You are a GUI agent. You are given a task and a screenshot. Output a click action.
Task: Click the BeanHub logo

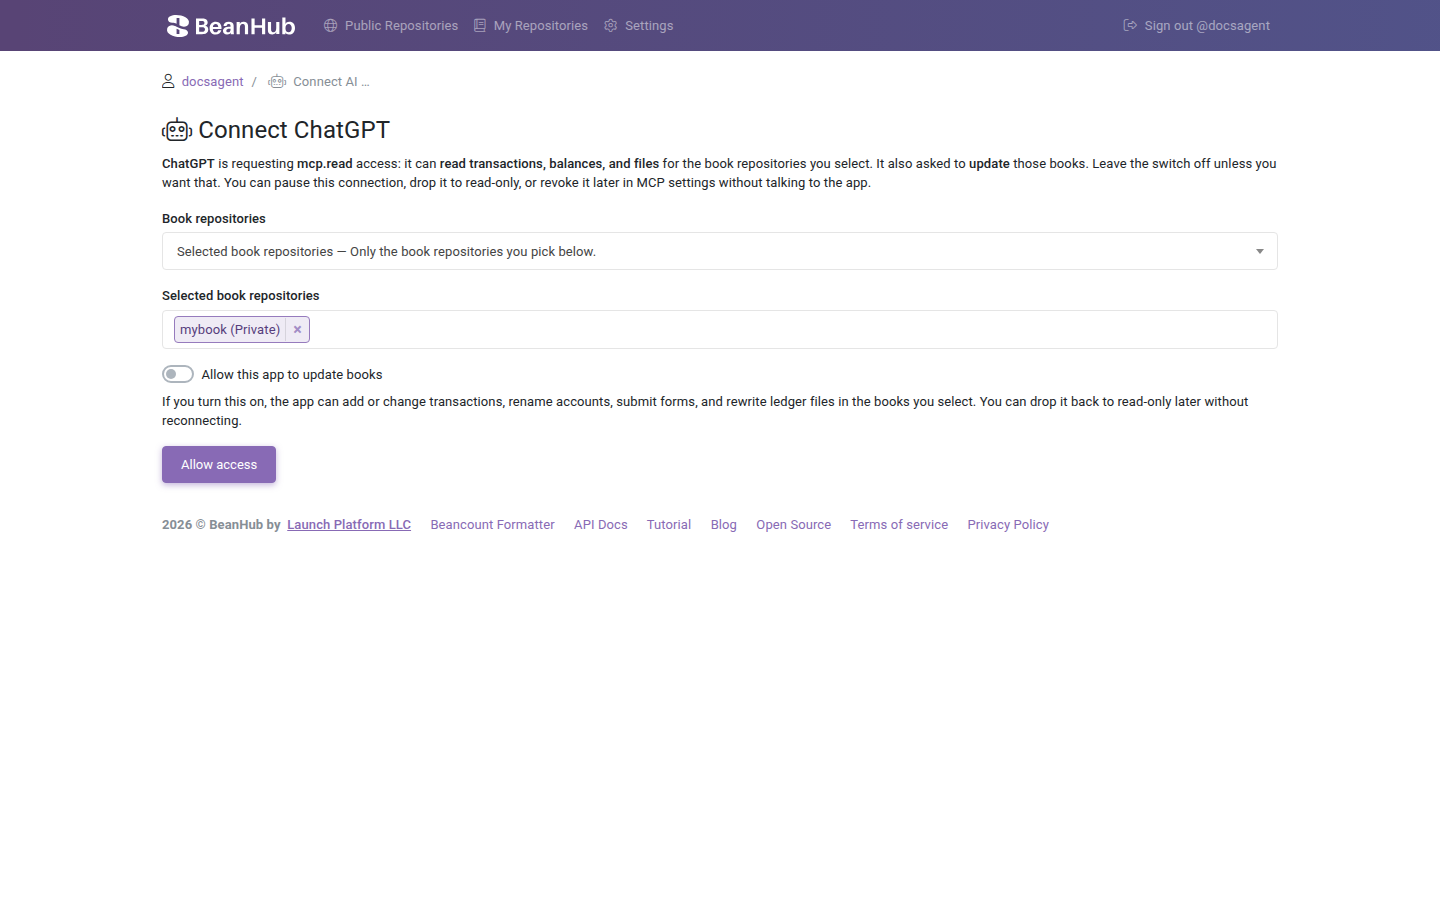coord(231,26)
